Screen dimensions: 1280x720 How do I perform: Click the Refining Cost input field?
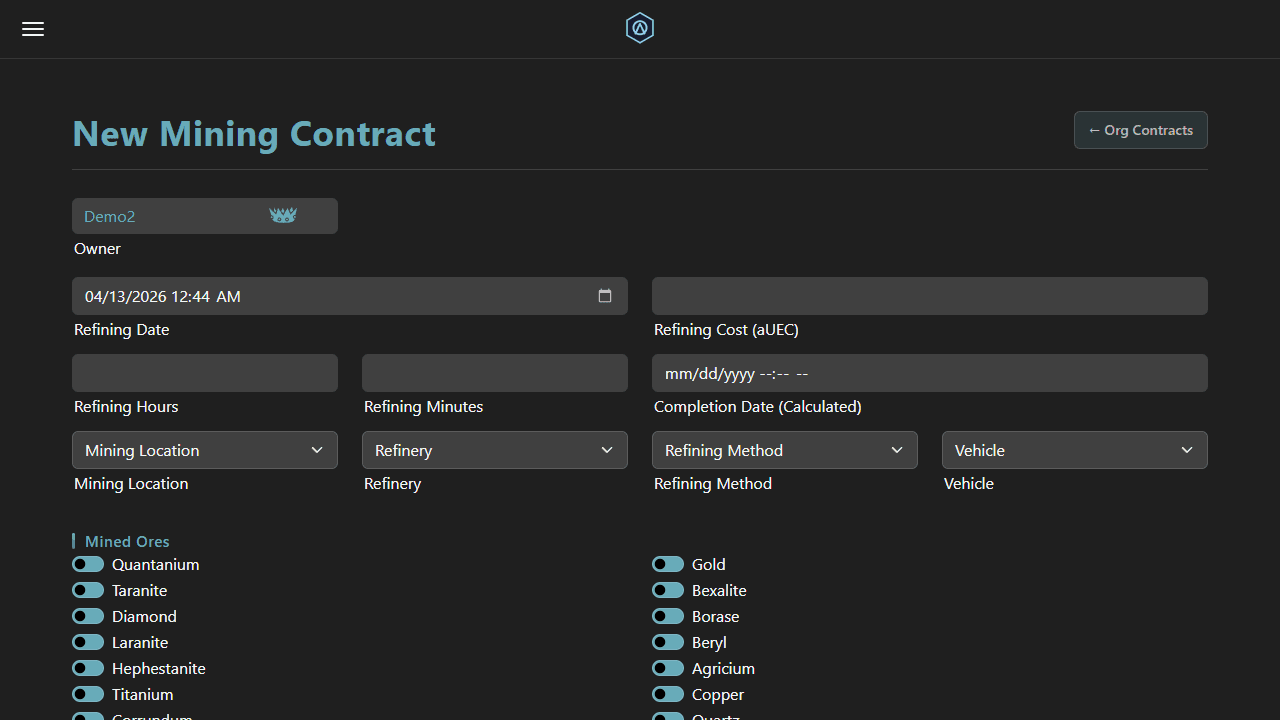[x=929, y=296]
